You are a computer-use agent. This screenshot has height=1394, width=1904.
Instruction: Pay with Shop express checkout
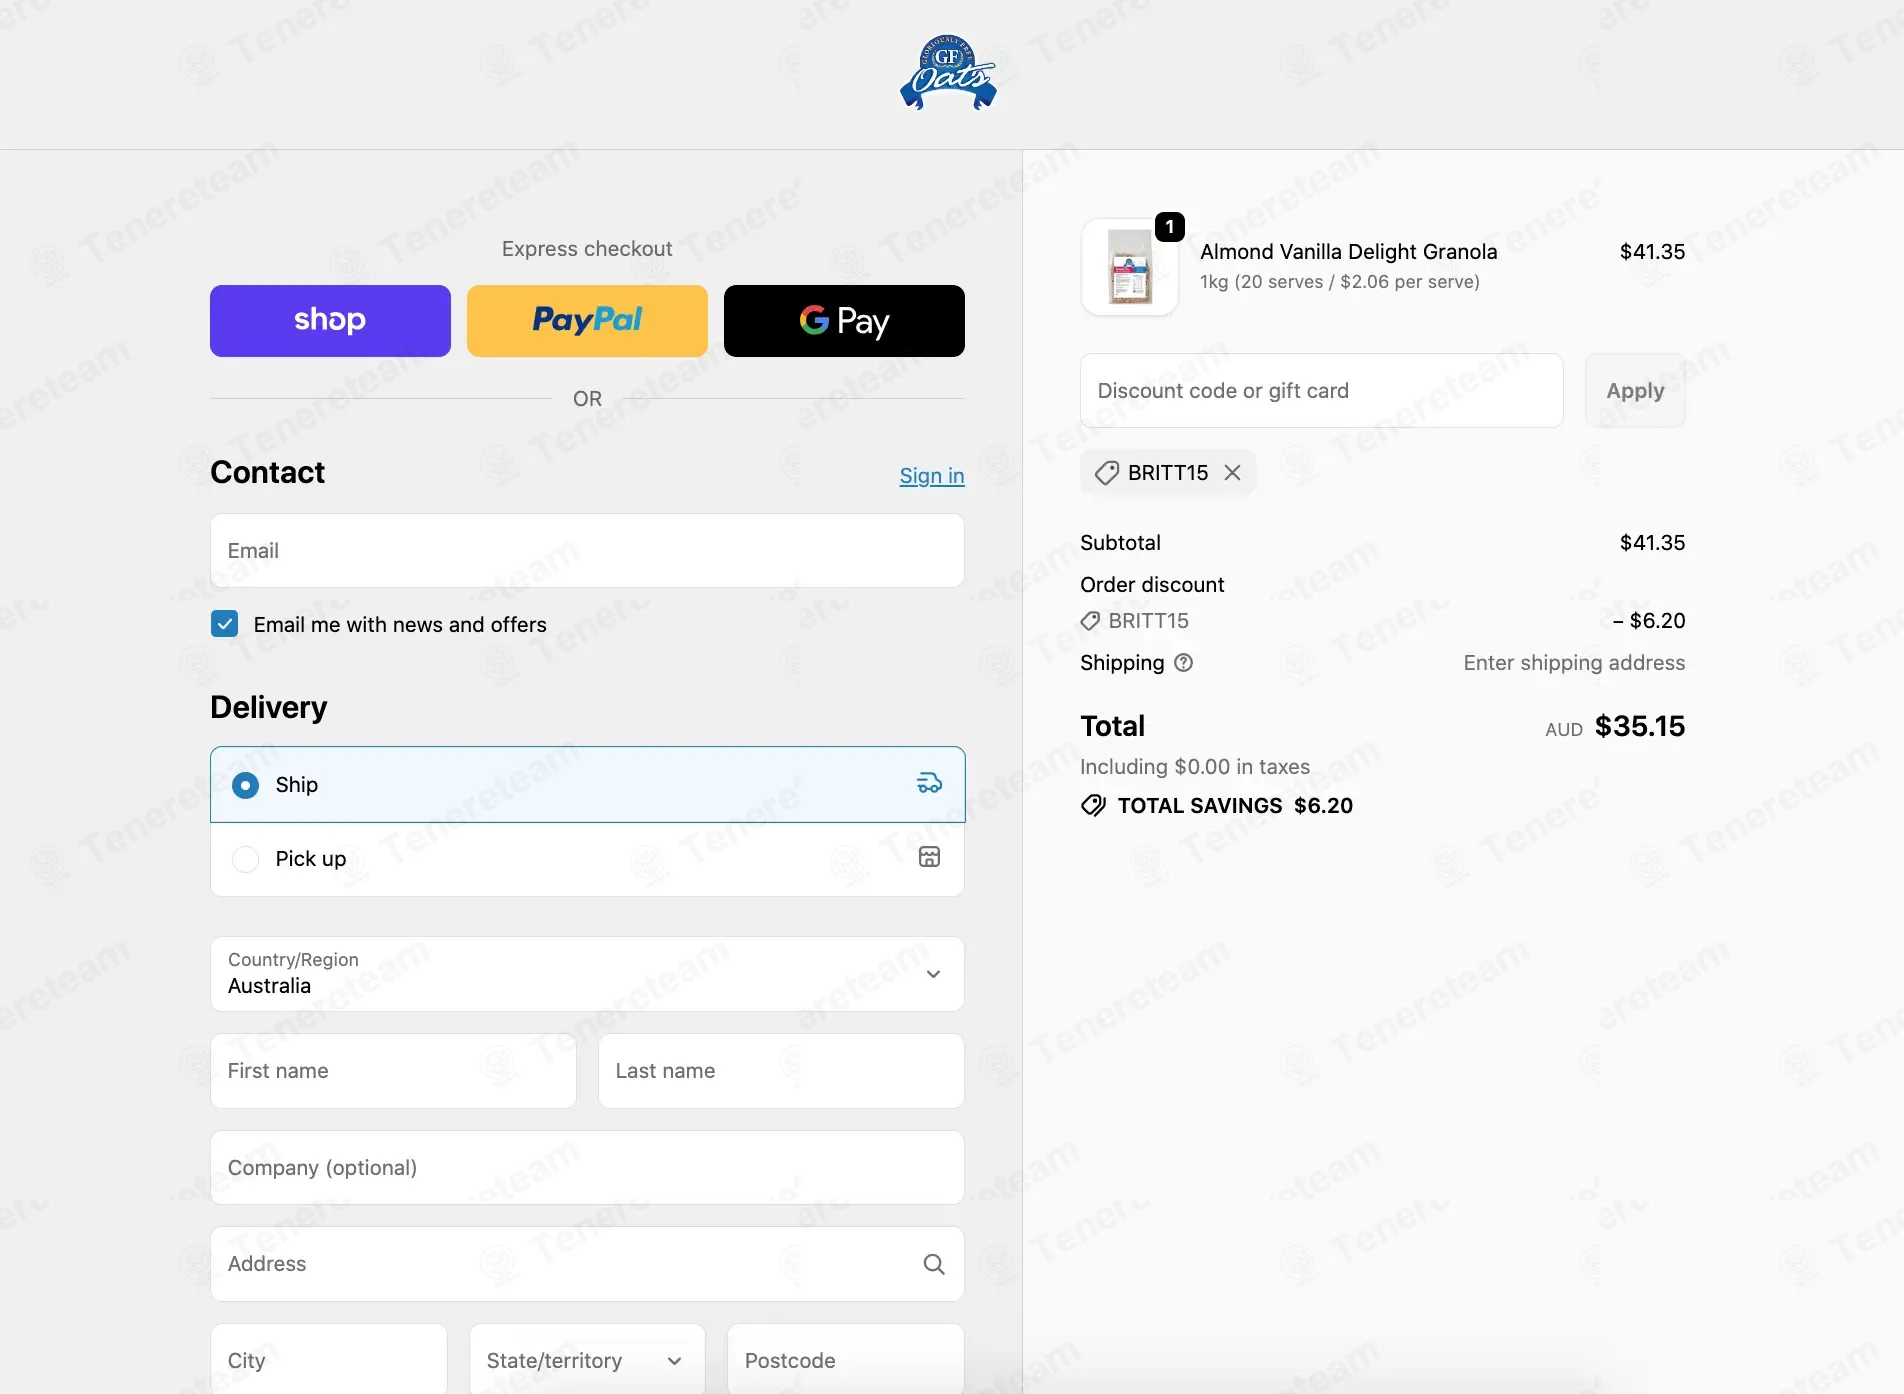tap(330, 321)
